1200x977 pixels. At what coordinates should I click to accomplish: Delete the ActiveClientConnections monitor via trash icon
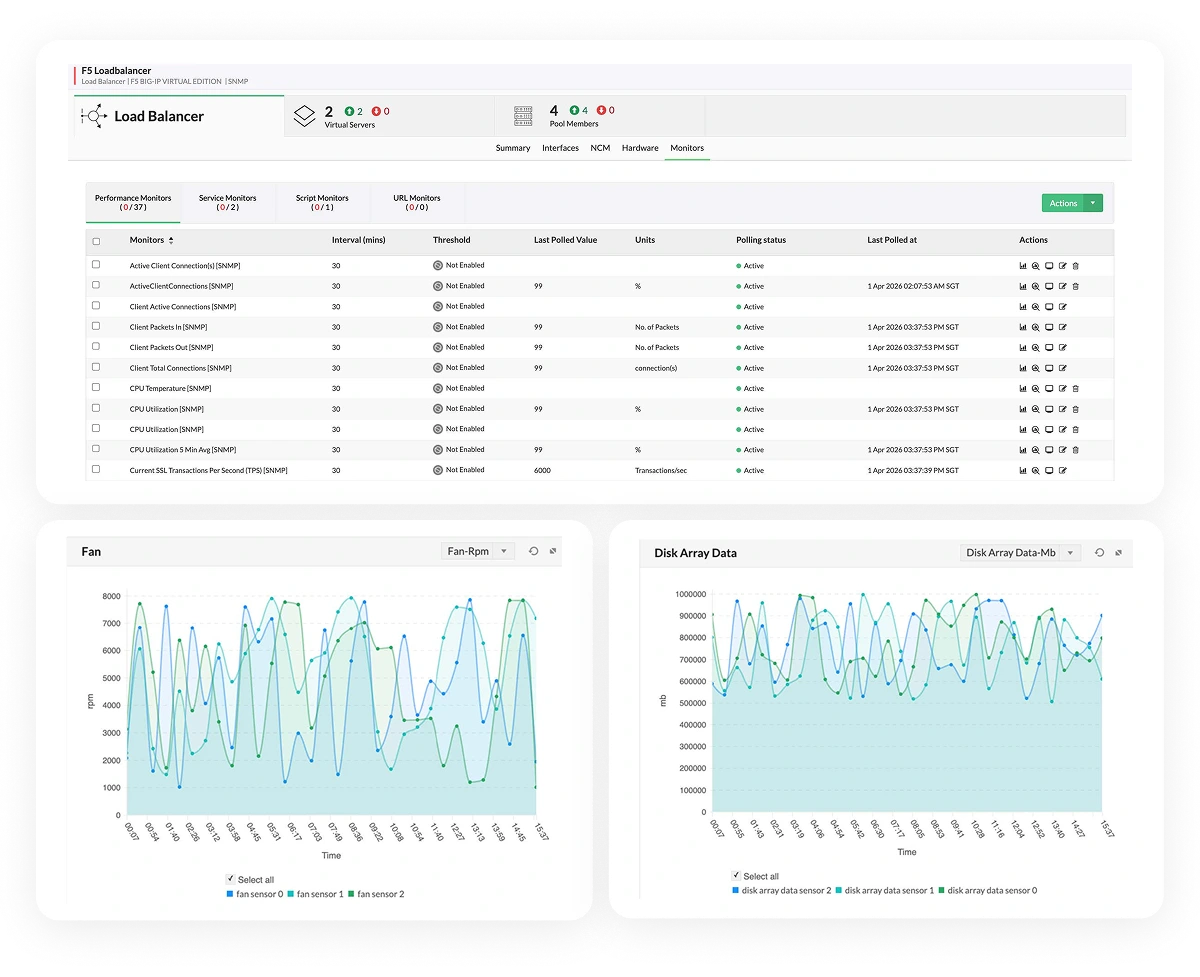click(1076, 286)
